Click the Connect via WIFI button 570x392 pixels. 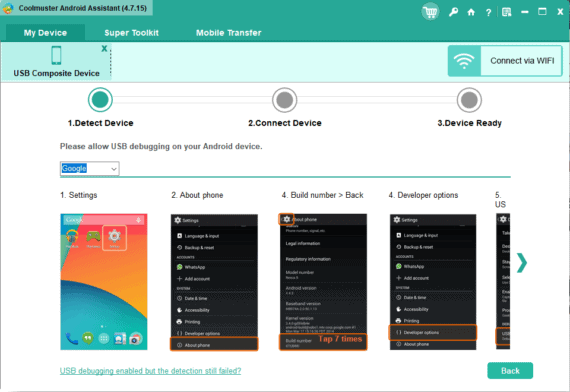505,61
